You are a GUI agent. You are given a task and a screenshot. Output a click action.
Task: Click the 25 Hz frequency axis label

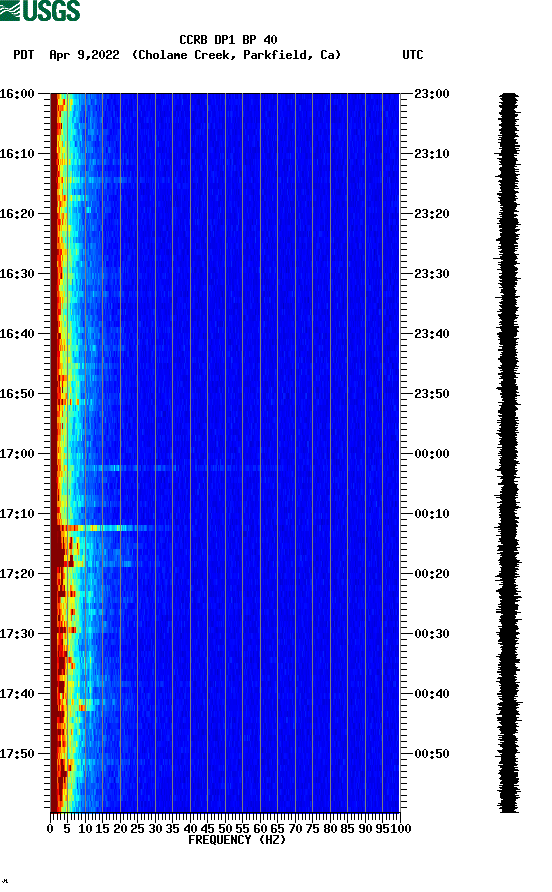pos(137,829)
